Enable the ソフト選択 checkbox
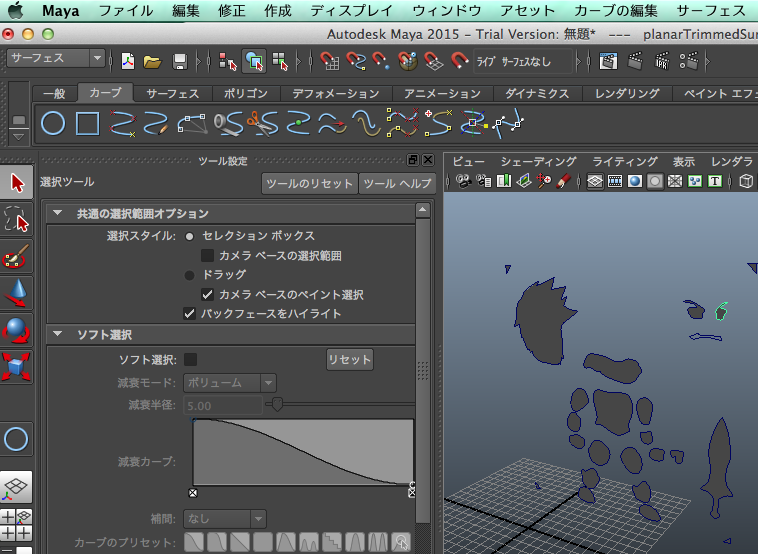 [x=190, y=359]
